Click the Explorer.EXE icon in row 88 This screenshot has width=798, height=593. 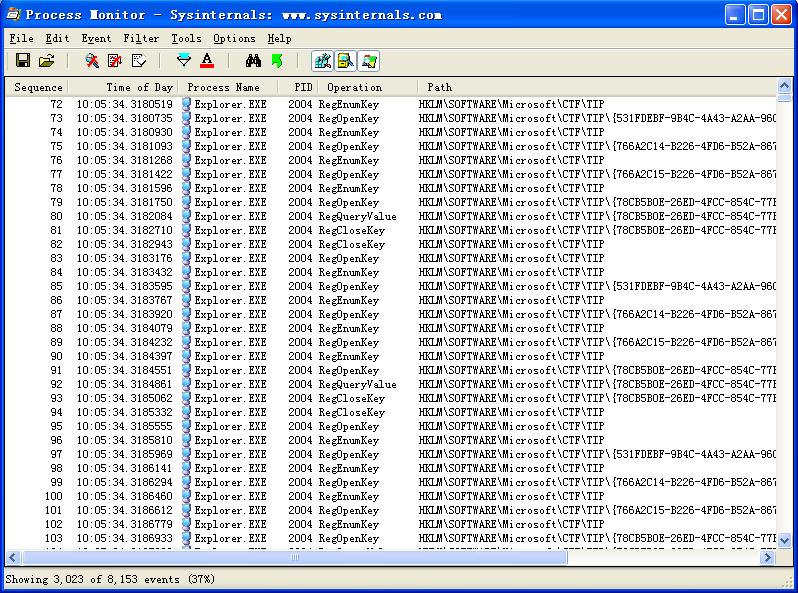point(186,328)
